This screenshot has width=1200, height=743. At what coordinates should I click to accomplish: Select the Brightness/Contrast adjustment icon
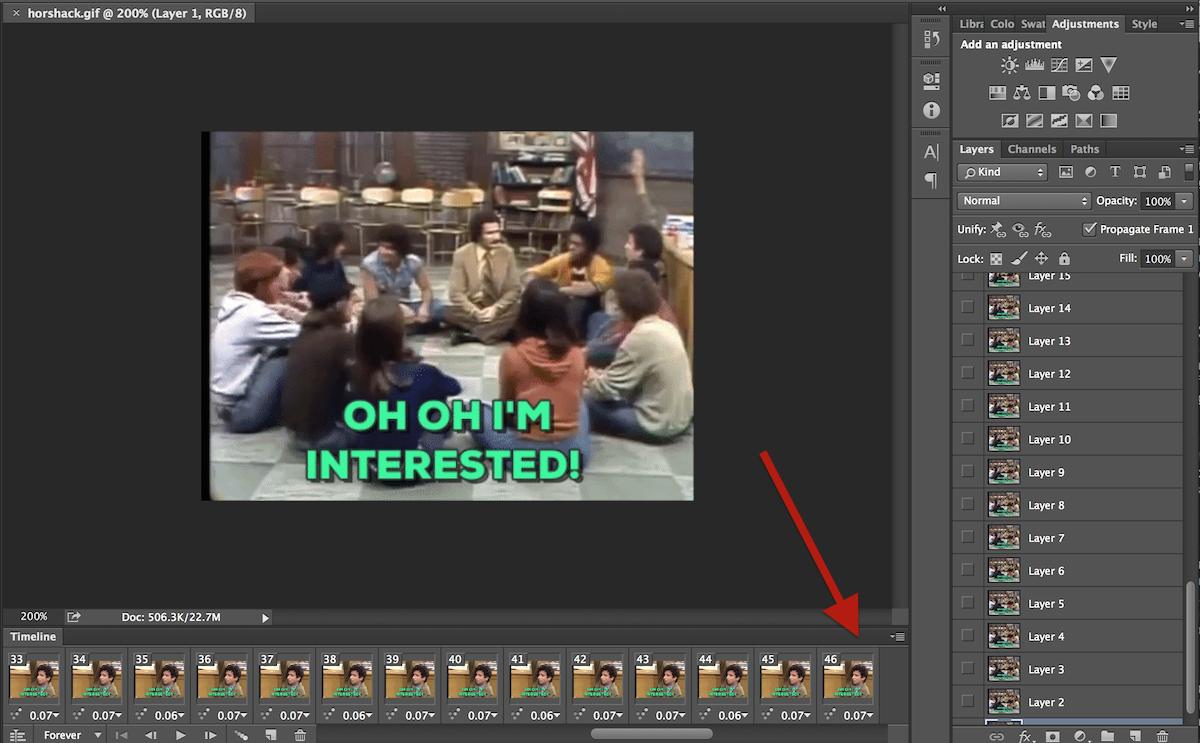coord(1010,65)
